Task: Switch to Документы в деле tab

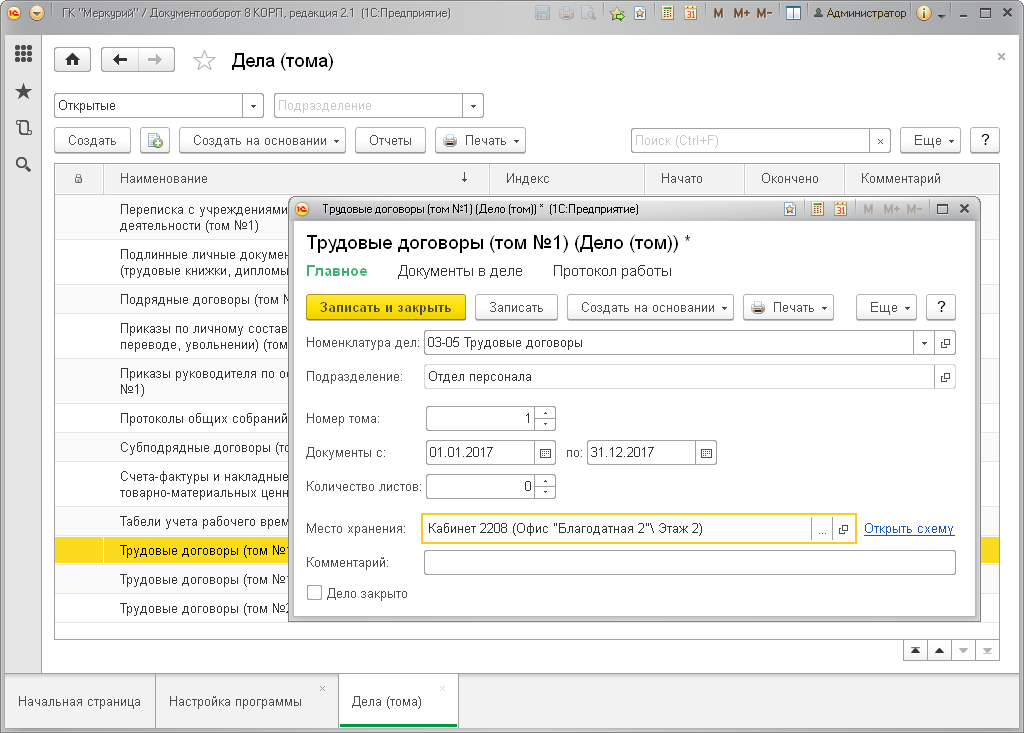Action: click(460, 271)
